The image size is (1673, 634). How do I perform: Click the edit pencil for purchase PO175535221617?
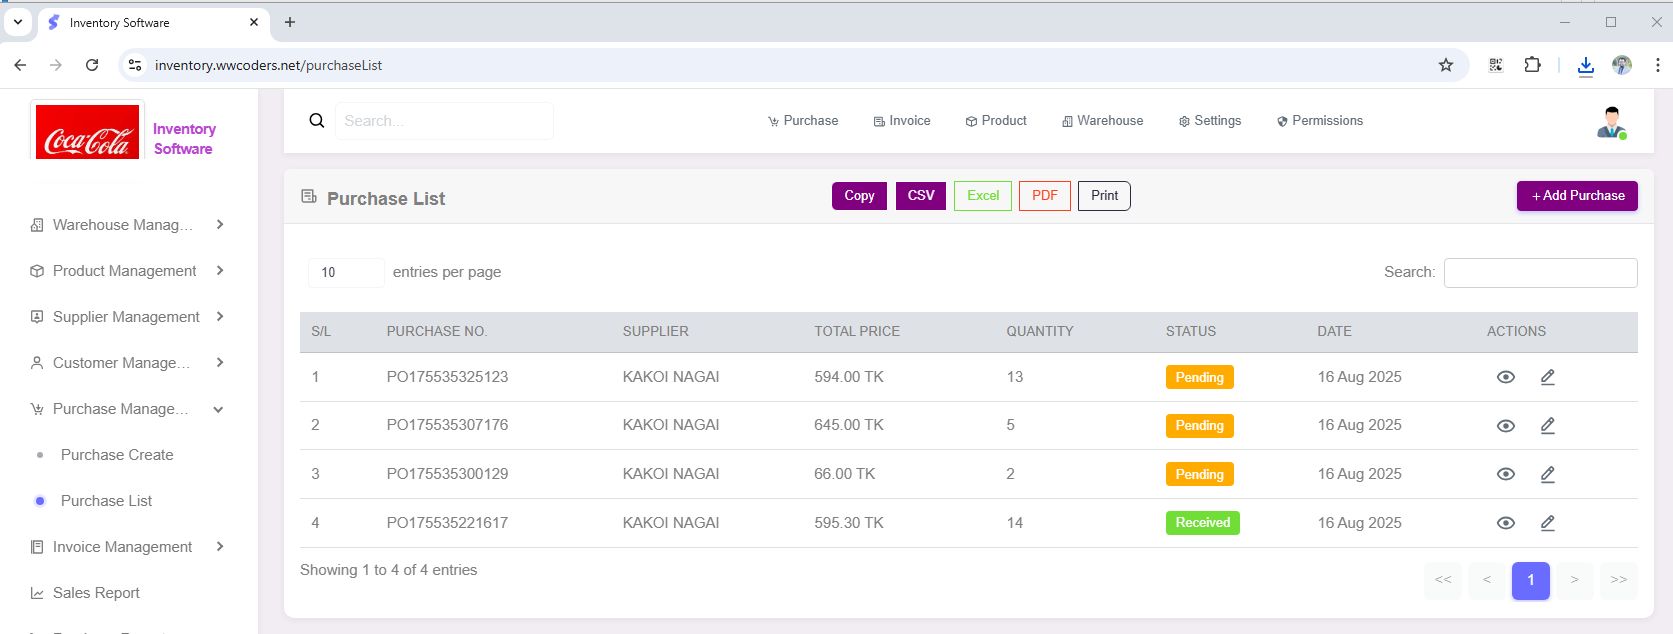click(1547, 523)
